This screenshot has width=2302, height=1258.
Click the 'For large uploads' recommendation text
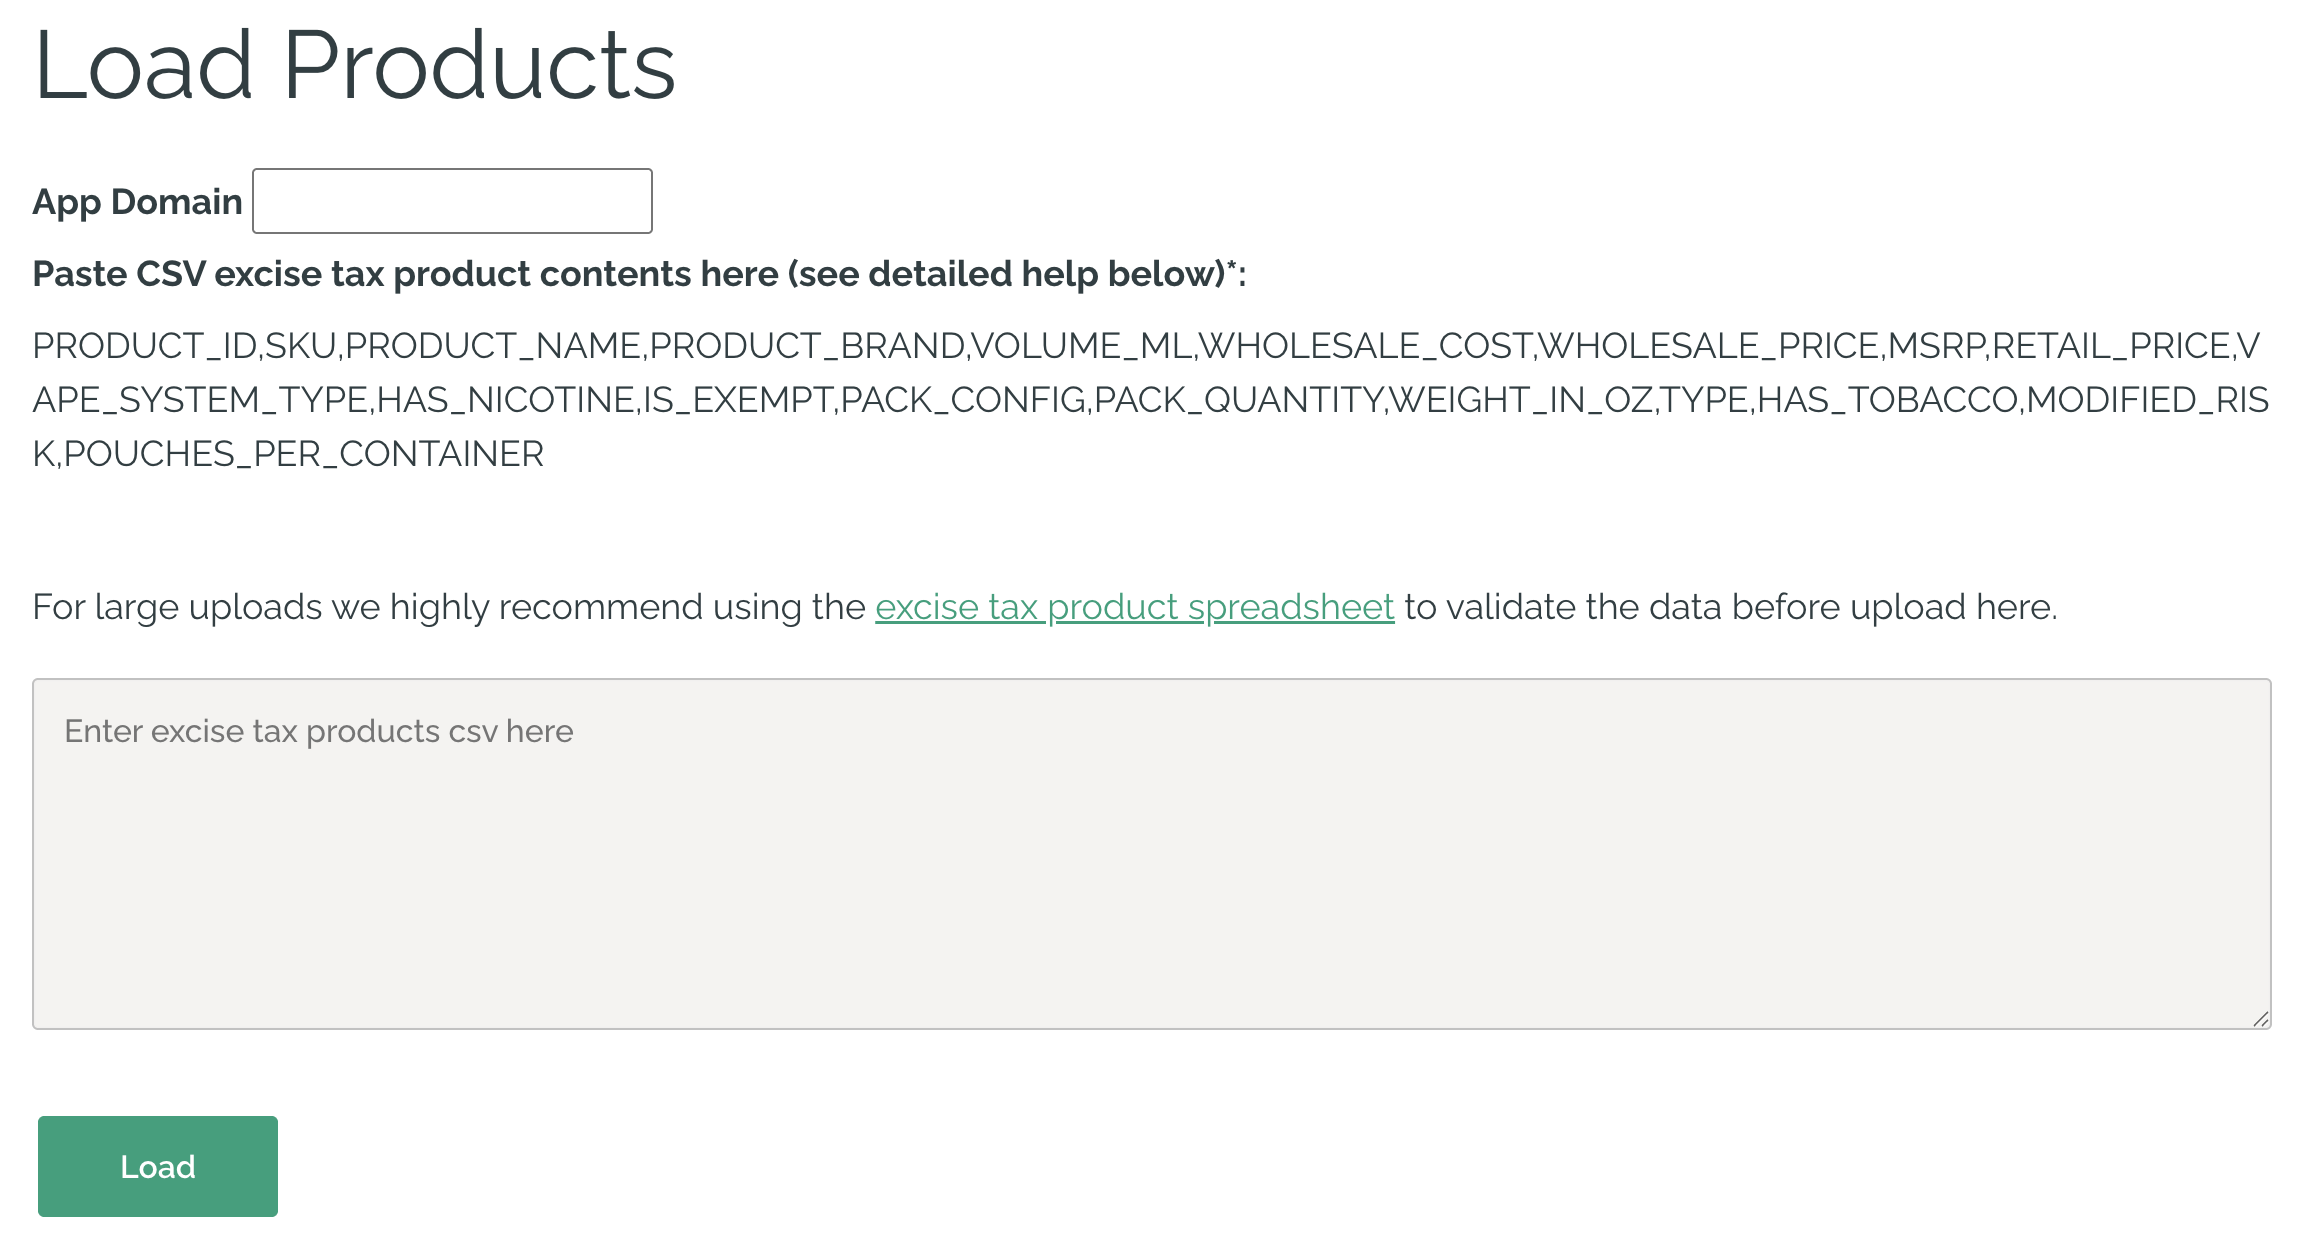[x=448, y=607]
